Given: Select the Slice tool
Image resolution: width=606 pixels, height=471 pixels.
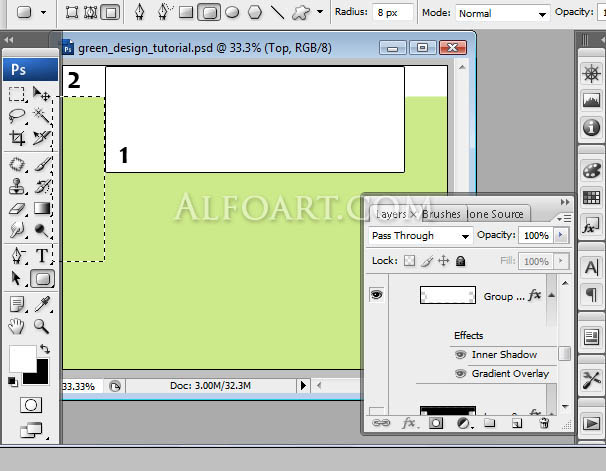Looking at the screenshot, I should (x=41, y=138).
